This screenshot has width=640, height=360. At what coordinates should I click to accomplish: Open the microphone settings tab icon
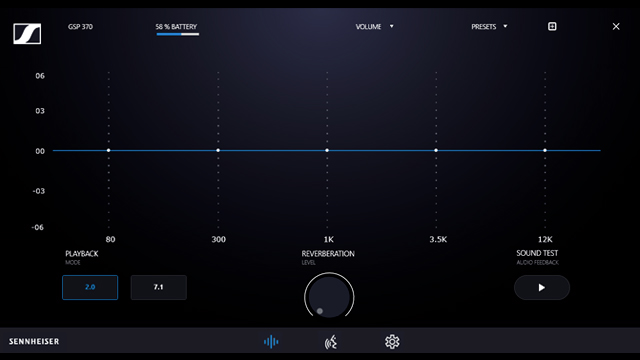(331, 342)
